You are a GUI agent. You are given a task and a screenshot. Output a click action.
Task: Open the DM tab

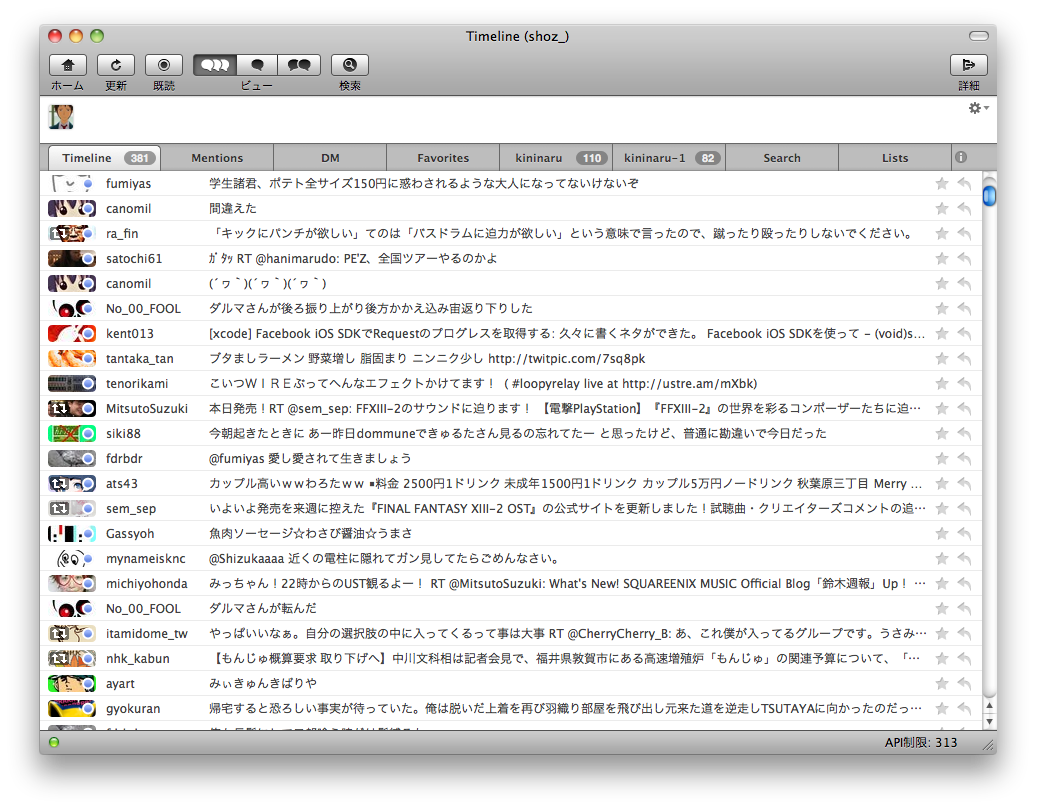pyautogui.click(x=330, y=158)
